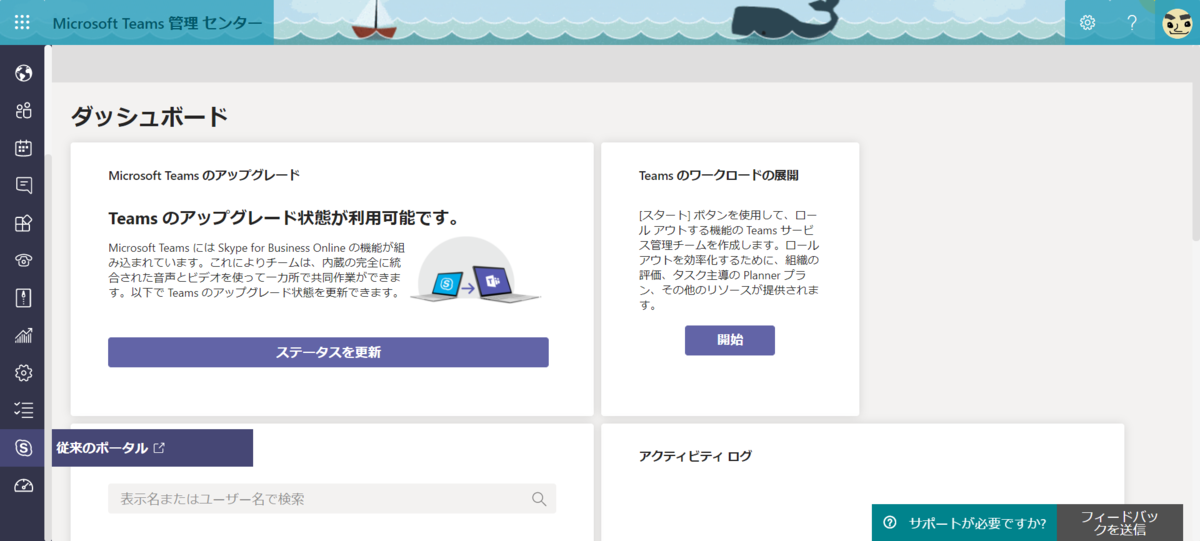1200x541 pixels.
Task: Open the meetings calendar sidebar icon
Action: [x=24, y=148]
